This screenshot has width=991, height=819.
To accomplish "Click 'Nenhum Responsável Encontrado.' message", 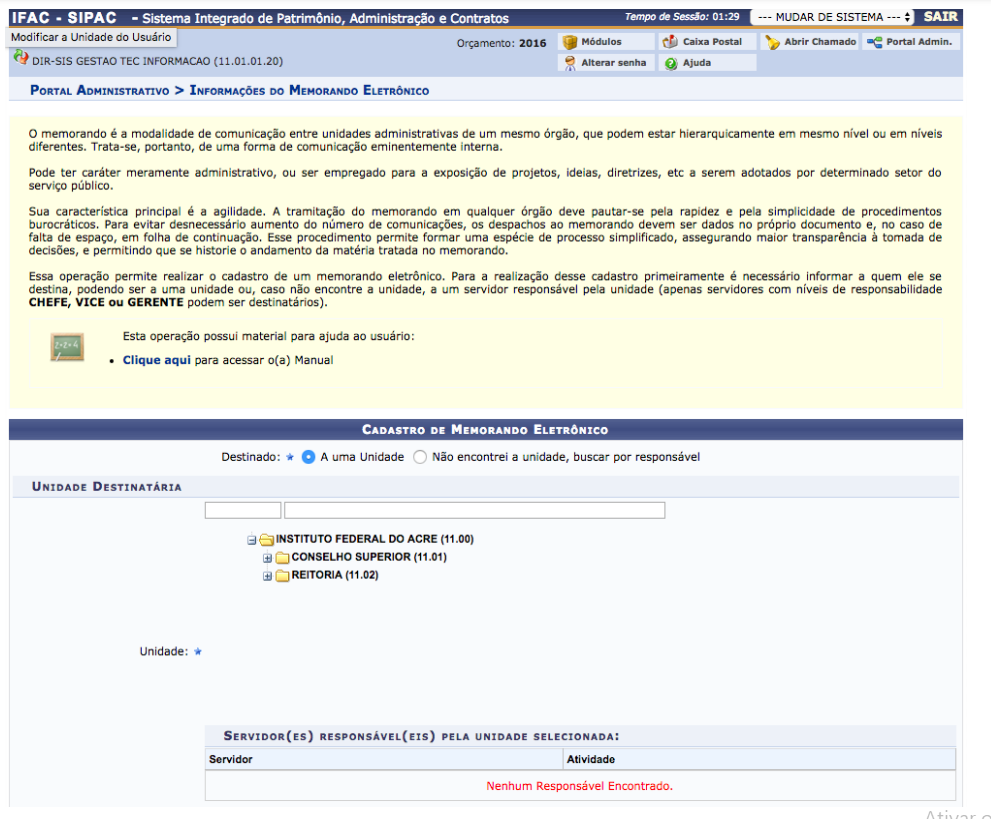I will click(x=580, y=786).
